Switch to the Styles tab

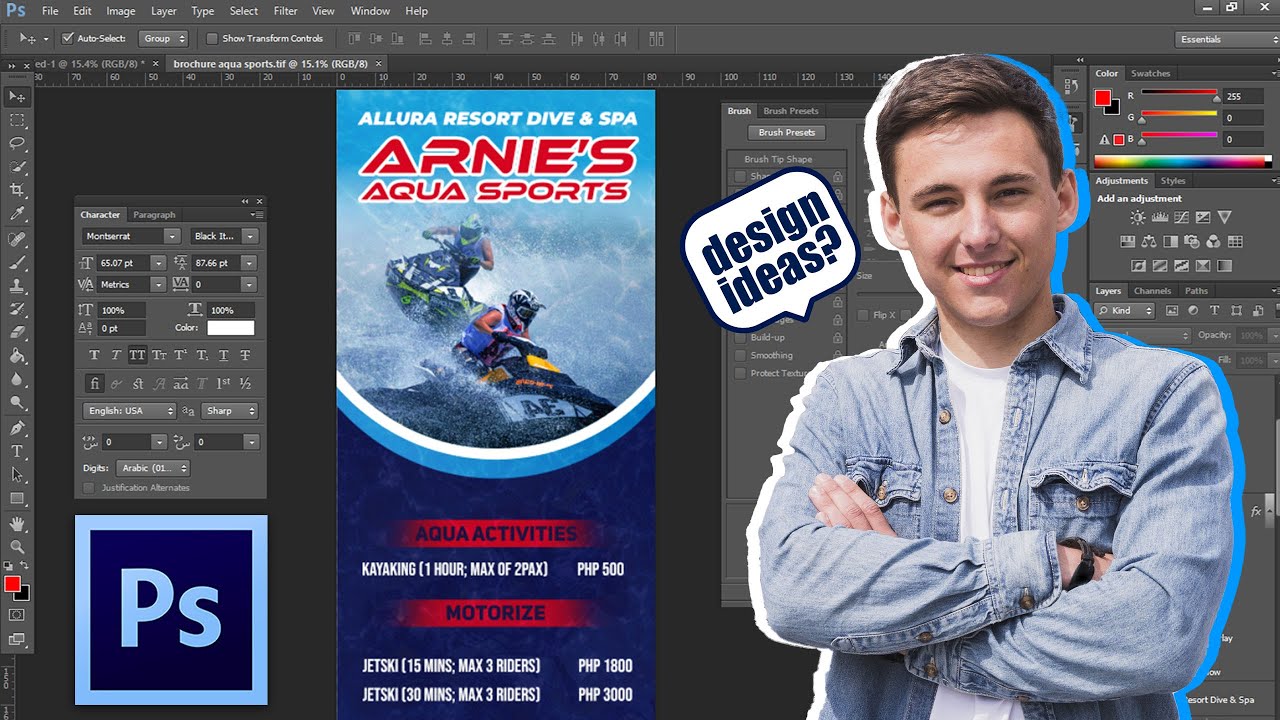1173,181
